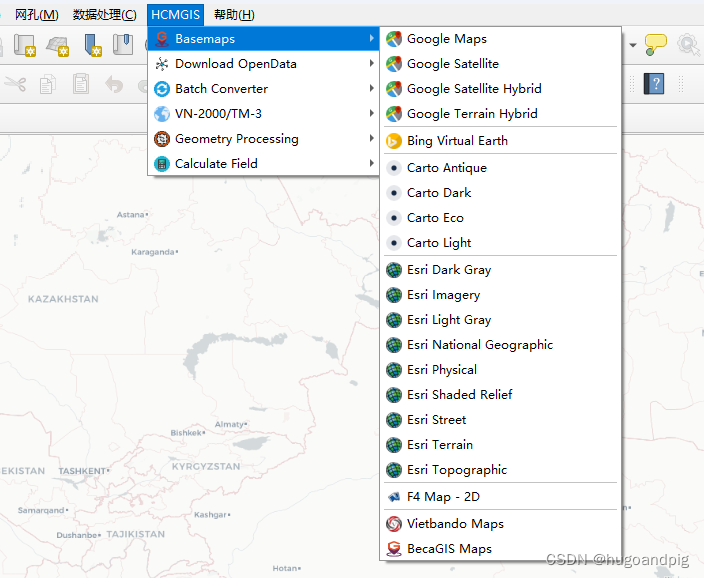This screenshot has height=578, width=704.
Task: Click the Download OpenData network icon
Action: (162, 64)
